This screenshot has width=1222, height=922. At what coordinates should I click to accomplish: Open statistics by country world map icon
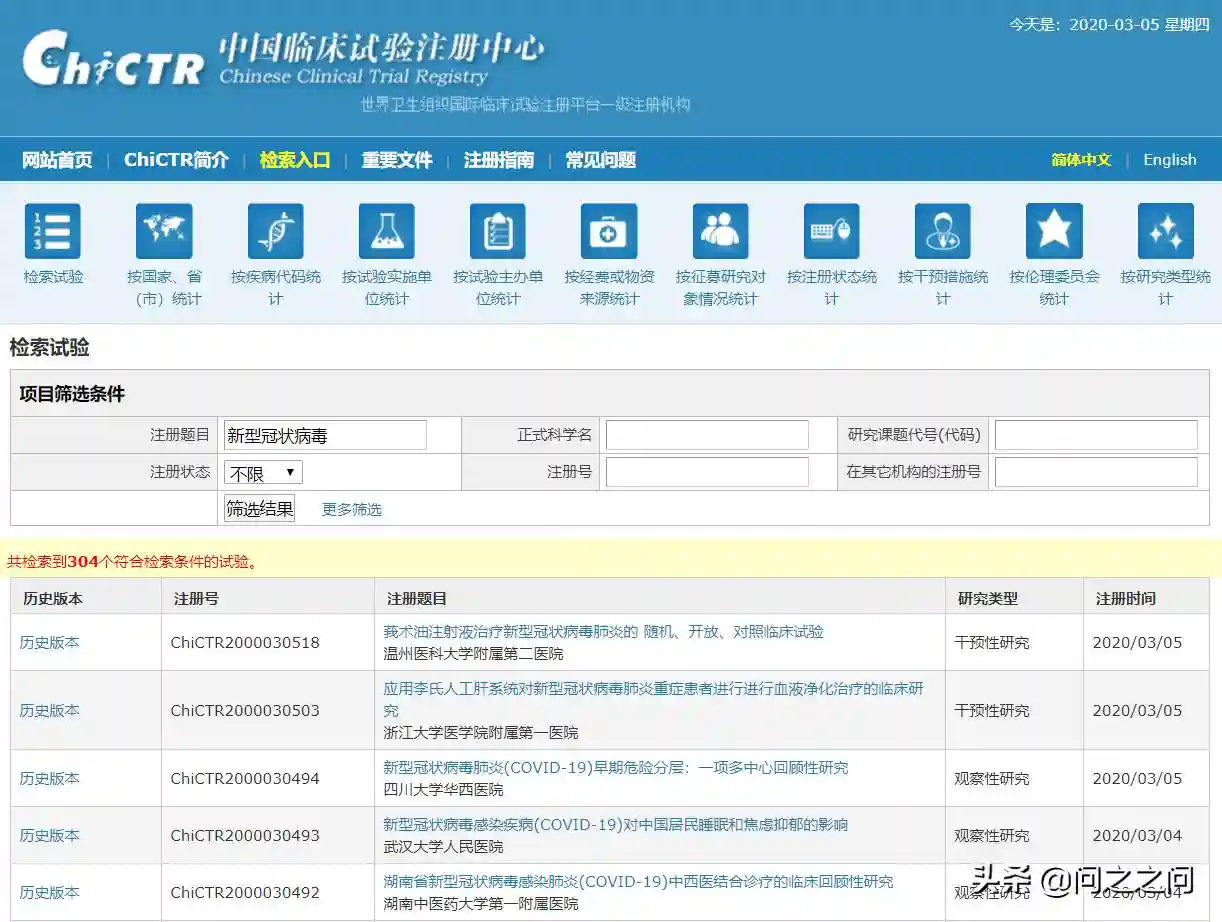click(x=164, y=232)
